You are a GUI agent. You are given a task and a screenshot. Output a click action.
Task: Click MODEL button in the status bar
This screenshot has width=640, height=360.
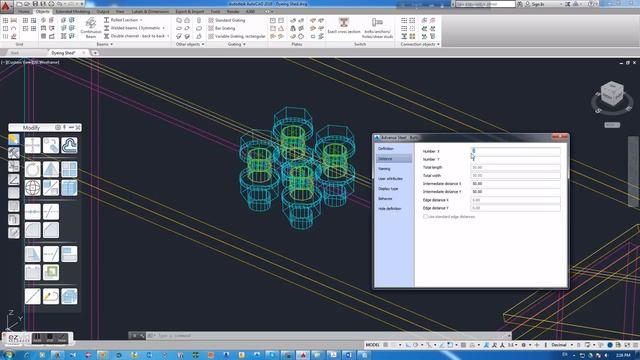[372, 345]
